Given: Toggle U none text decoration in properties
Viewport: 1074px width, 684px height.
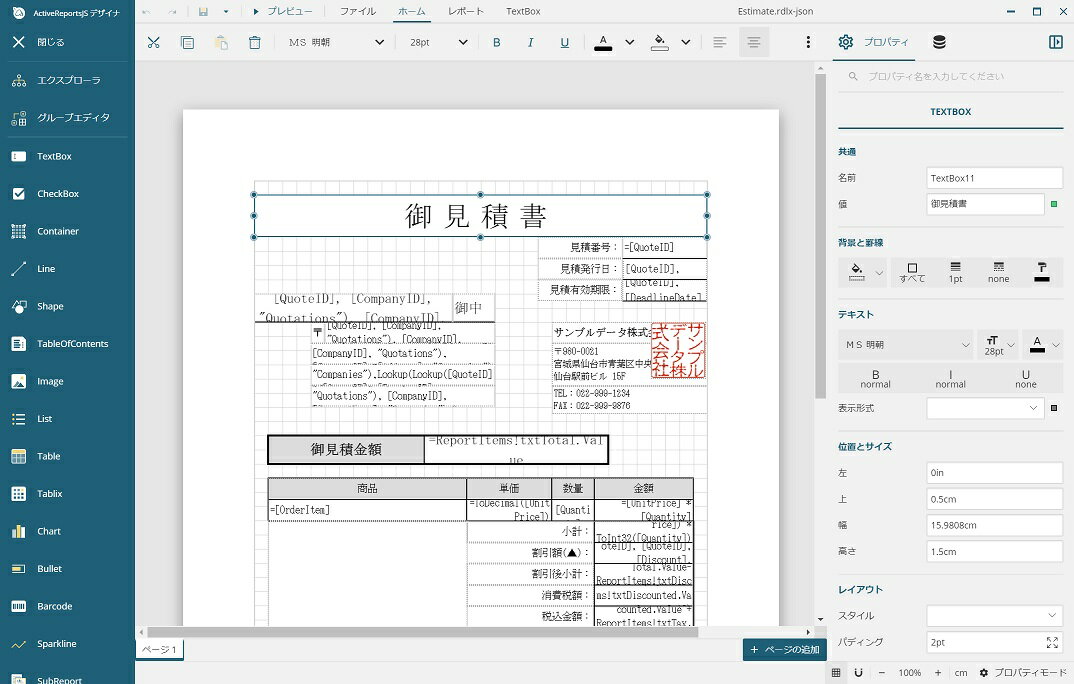Looking at the screenshot, I should [x=1025, y=379].
